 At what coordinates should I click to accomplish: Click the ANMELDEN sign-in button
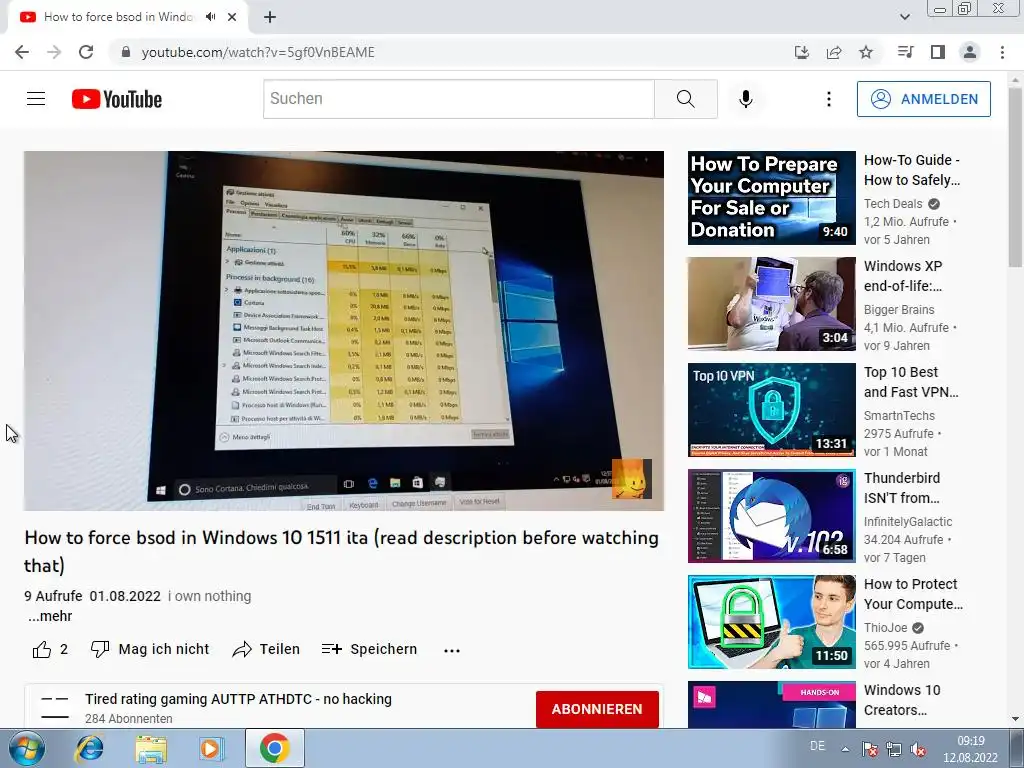click(x=923, y=99)
